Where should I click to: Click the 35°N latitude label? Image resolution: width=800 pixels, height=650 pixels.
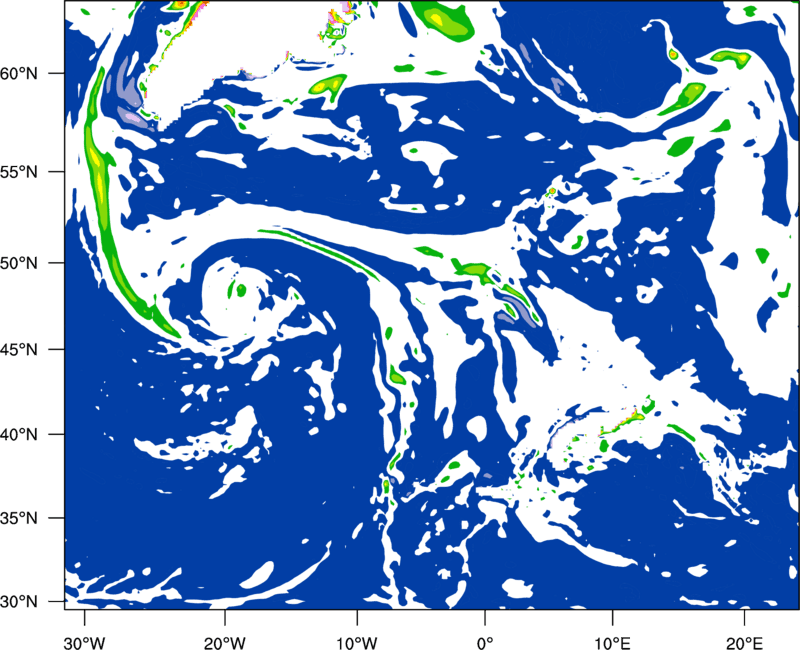click(x=19, y=518)
